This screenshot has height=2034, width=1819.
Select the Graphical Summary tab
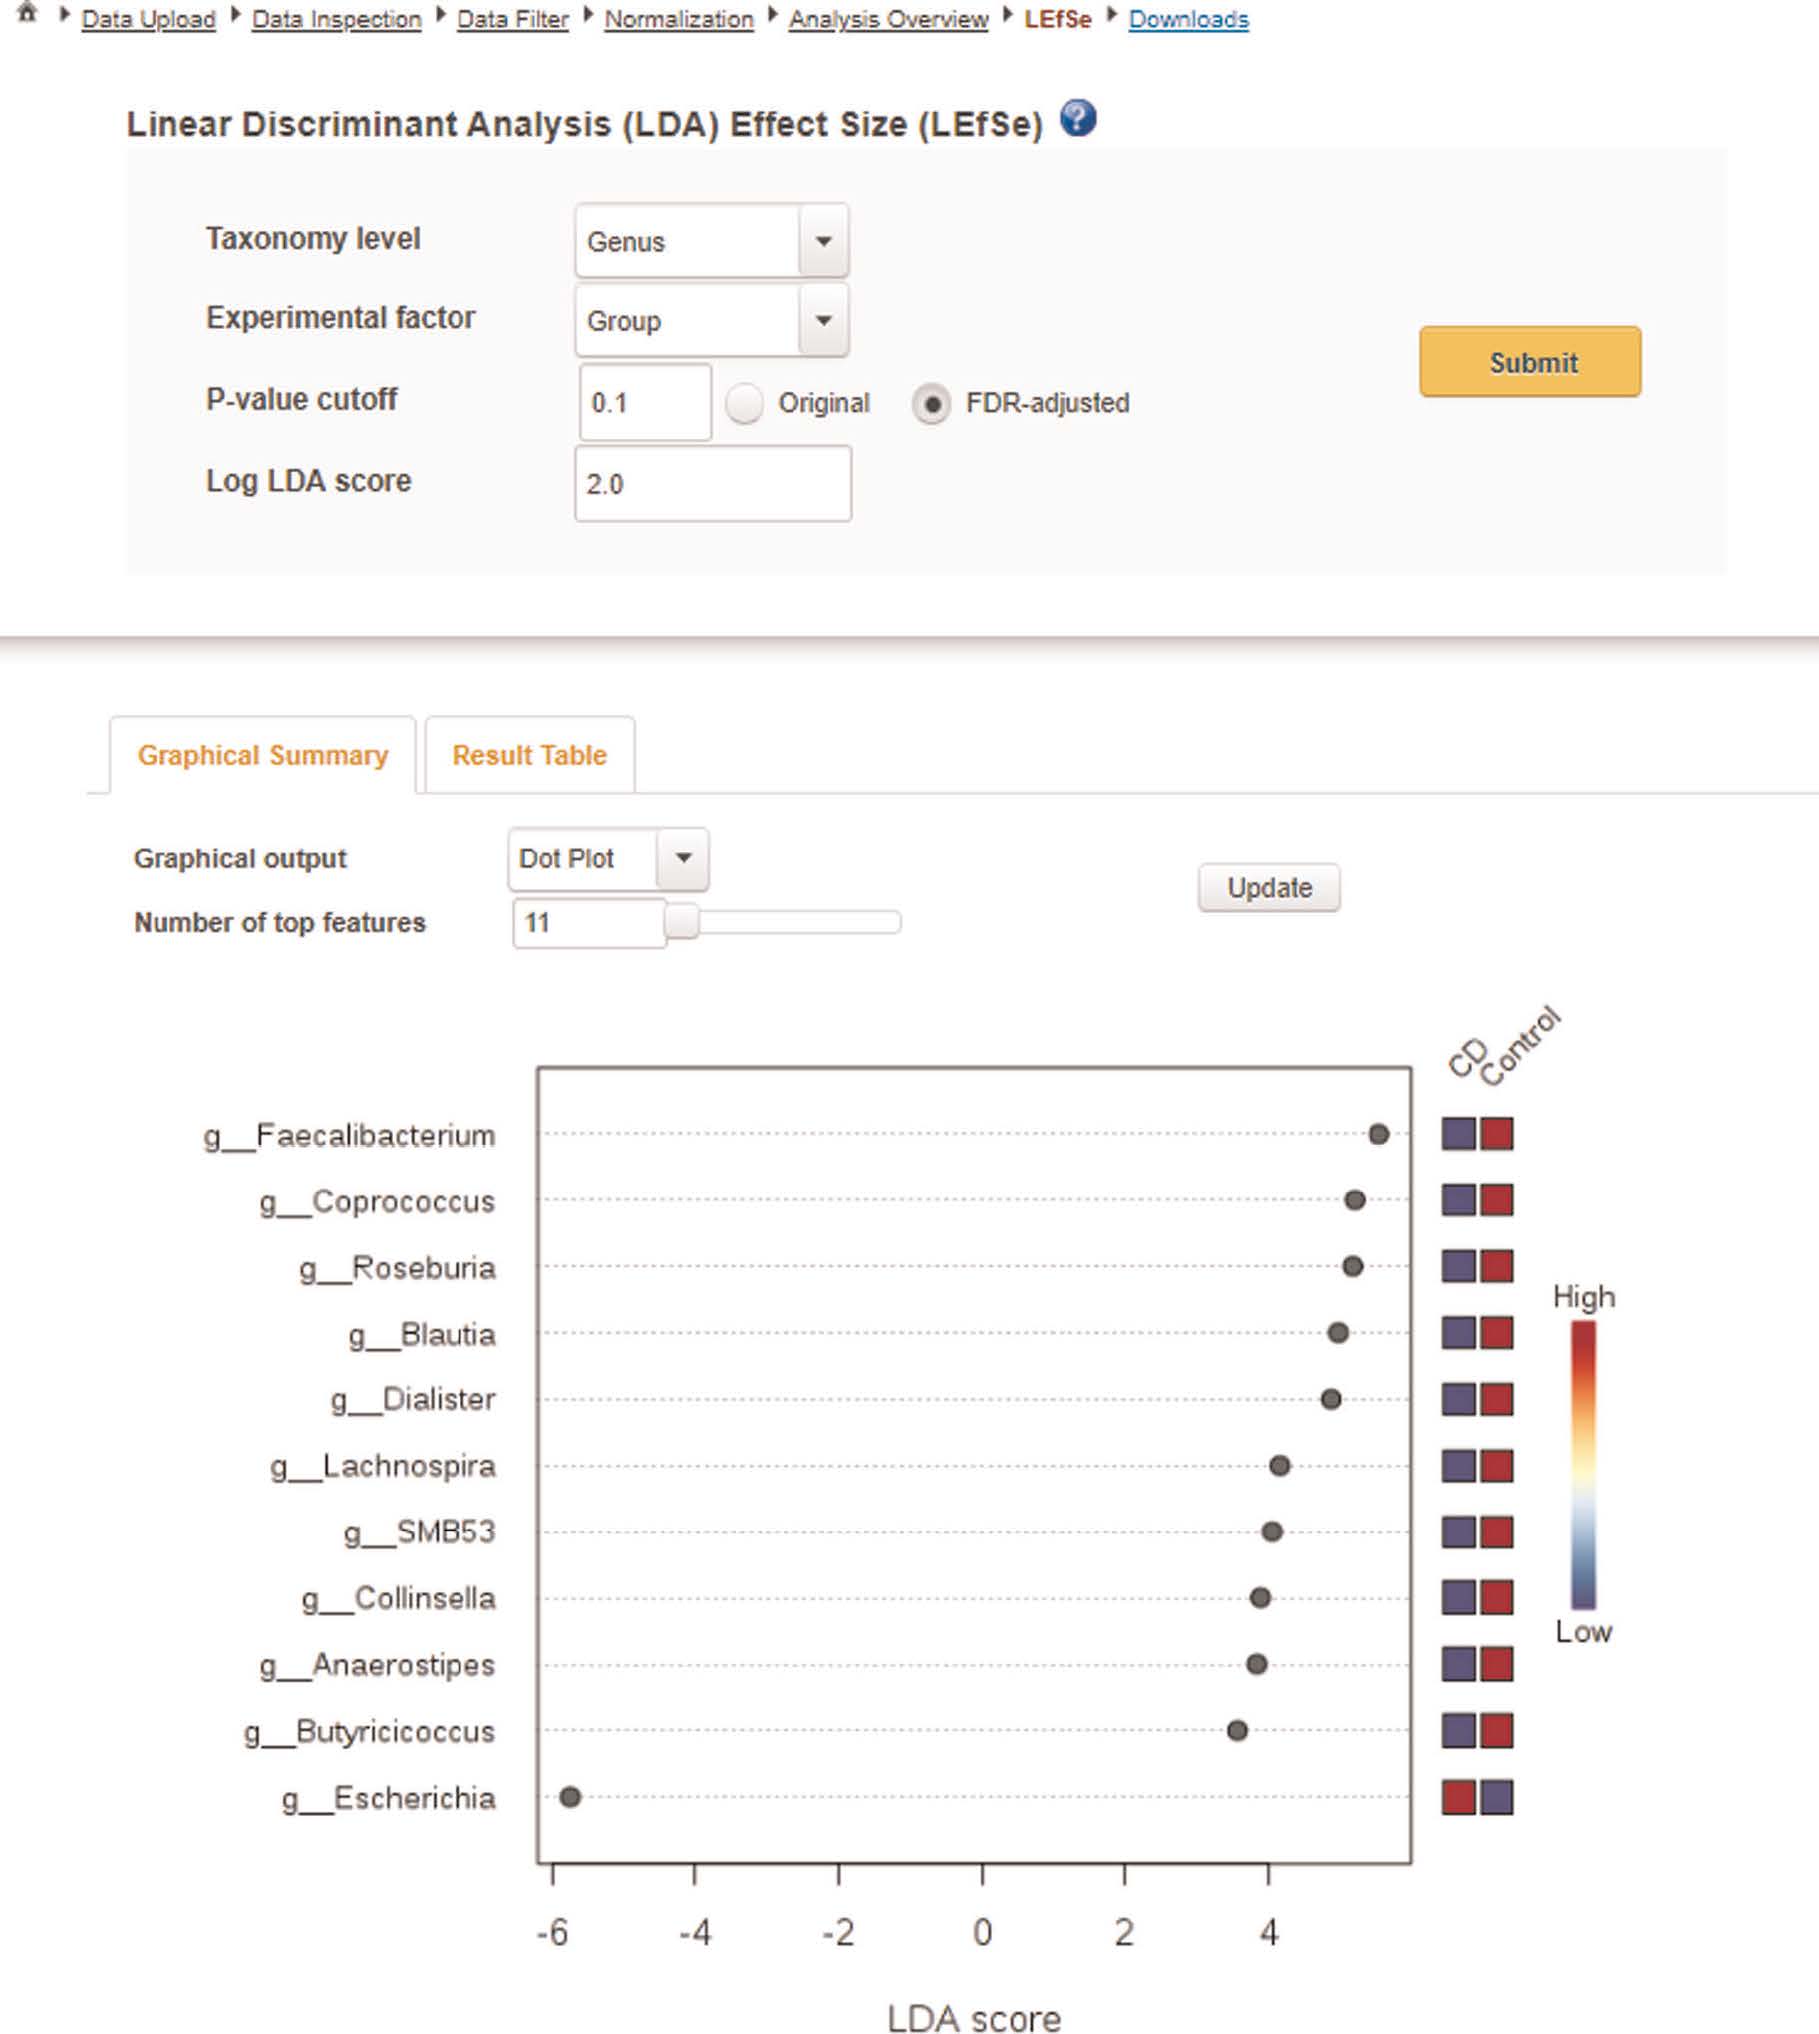point(263,755)
